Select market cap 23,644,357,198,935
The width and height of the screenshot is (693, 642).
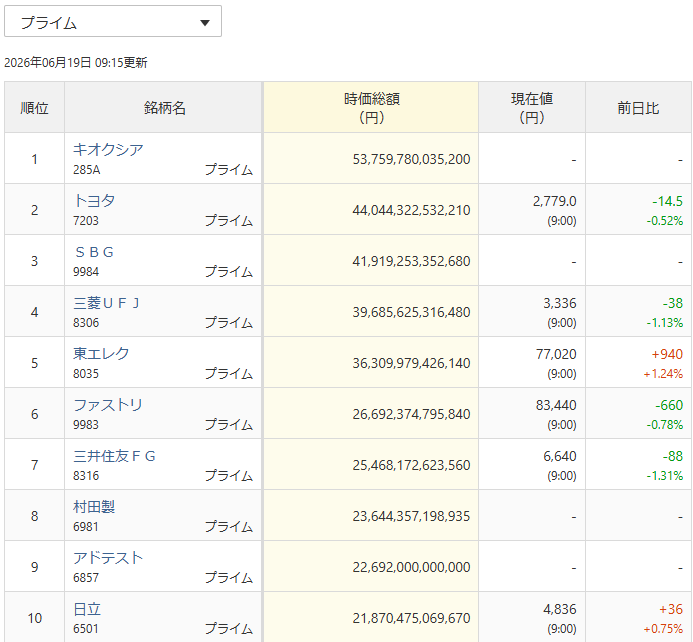(x=411, y=516)
